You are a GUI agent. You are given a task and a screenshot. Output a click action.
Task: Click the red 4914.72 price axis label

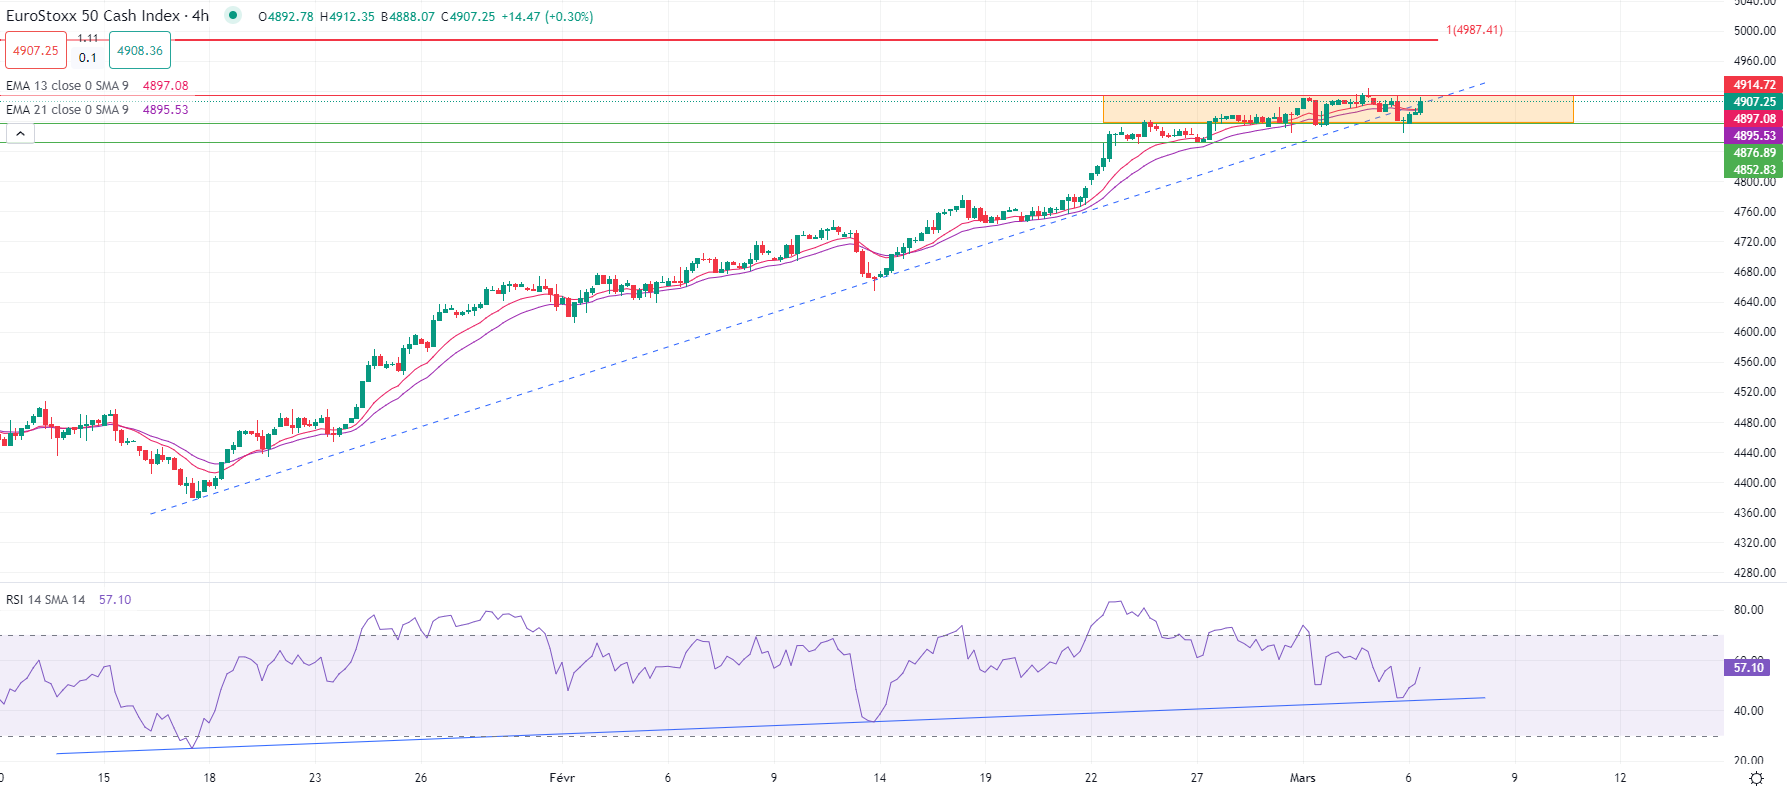pos(1754,85)
